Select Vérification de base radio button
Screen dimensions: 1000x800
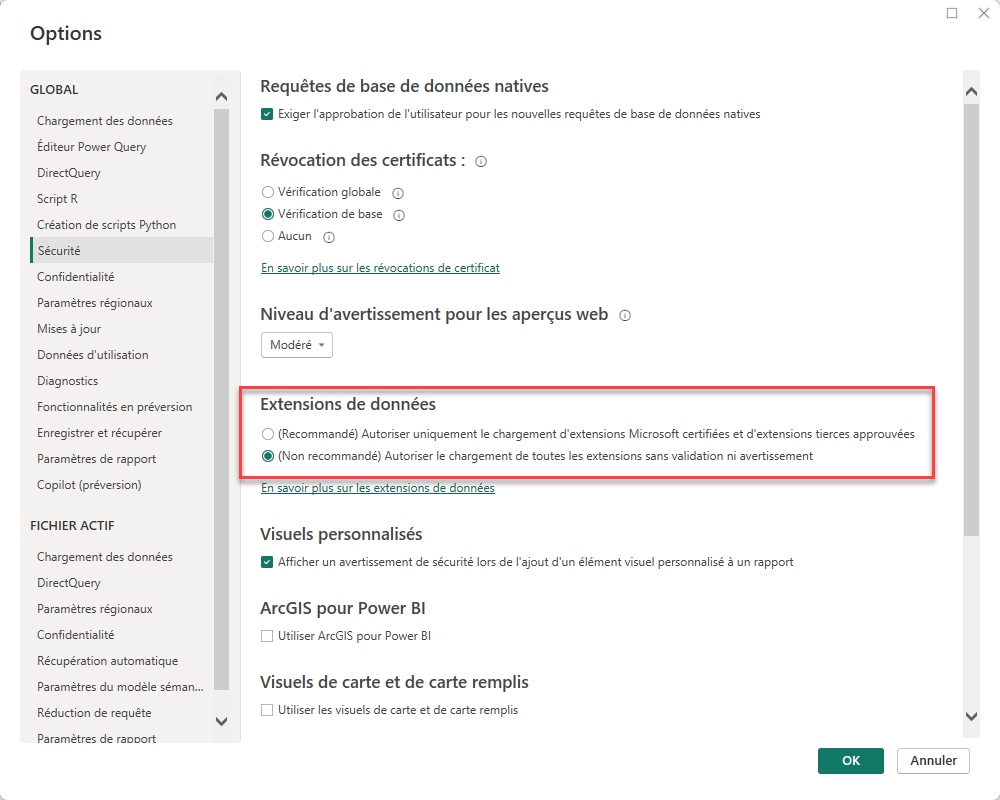268,214
